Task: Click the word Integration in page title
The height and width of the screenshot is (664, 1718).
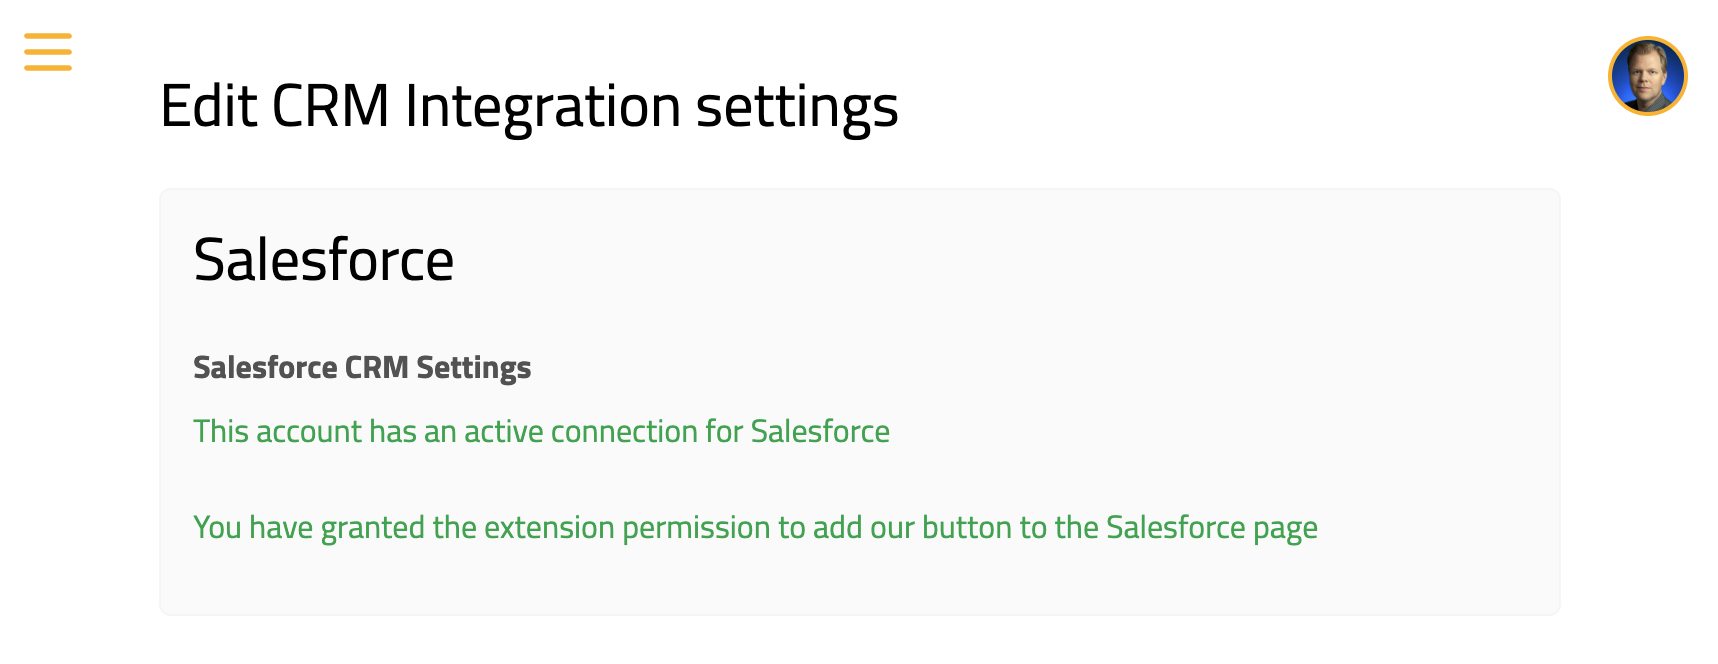Action: click(543, 106)
